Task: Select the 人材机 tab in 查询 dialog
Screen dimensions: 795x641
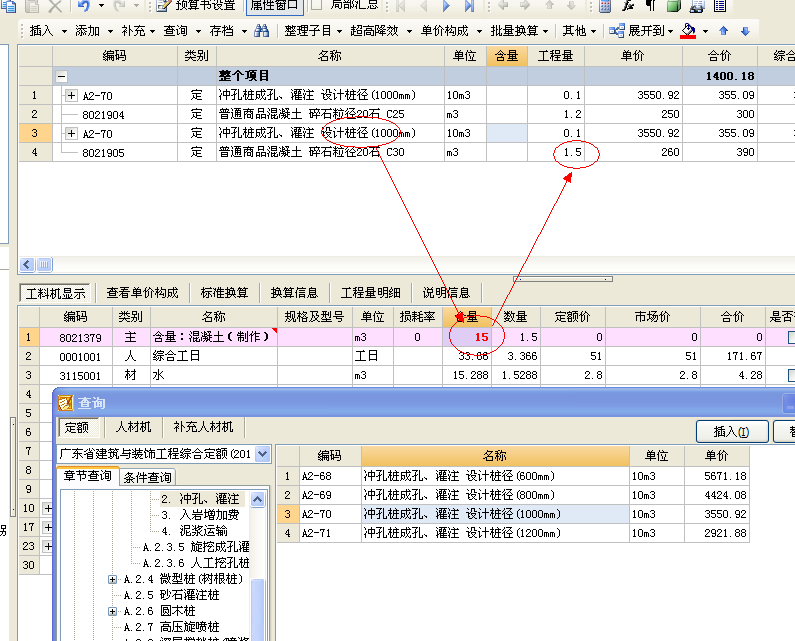Action: [133, 427]
